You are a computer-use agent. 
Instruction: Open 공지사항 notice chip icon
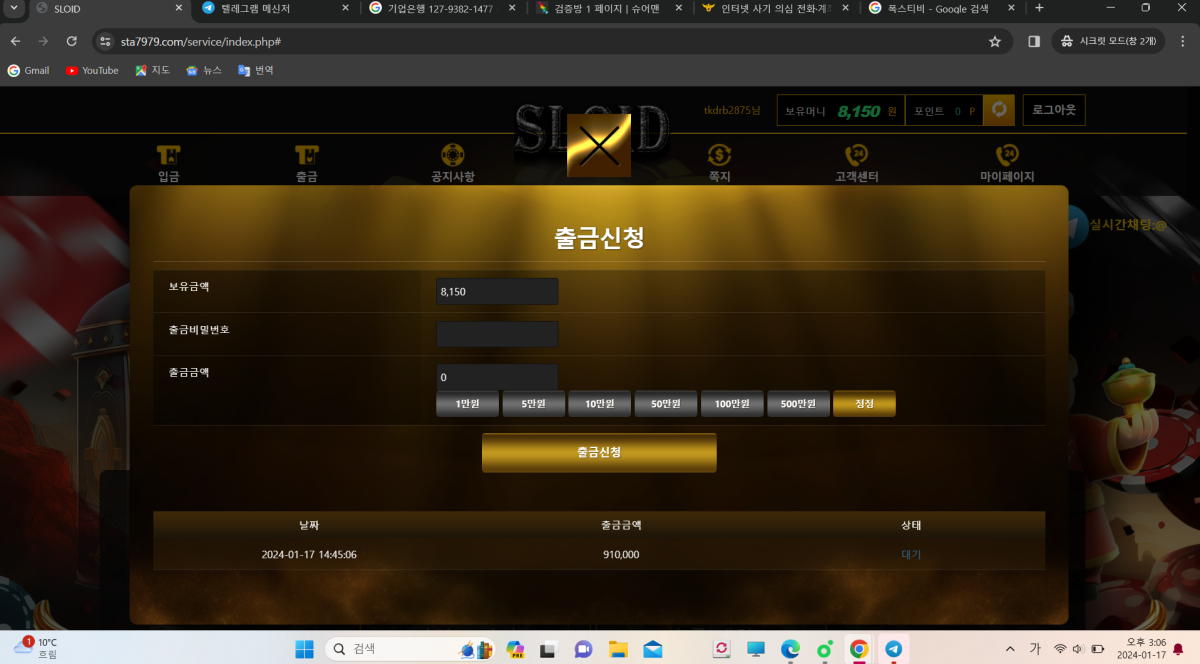[453, 156]
